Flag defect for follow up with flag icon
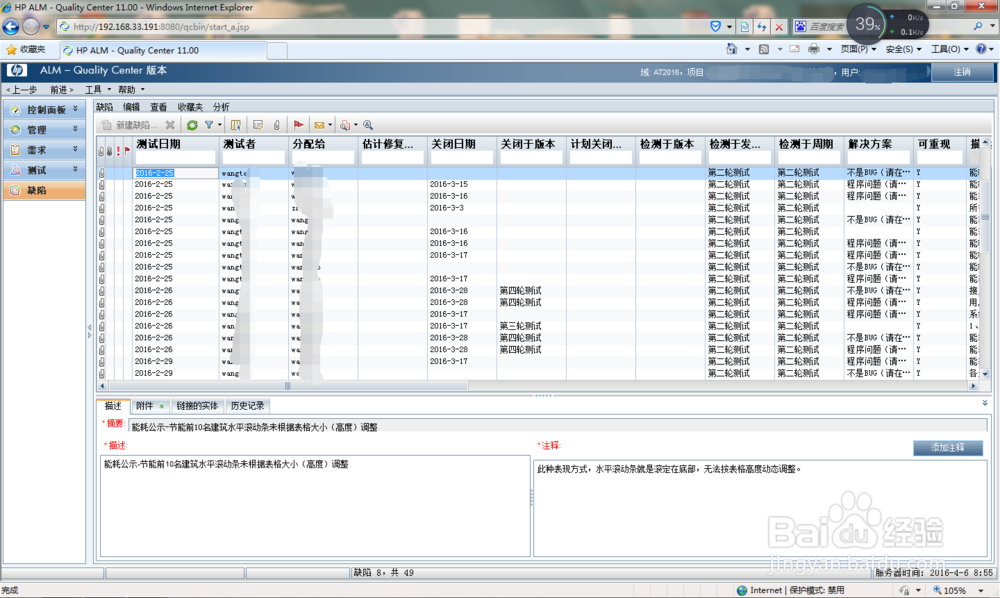This screenshot has height=598, width=1000. 299,124
